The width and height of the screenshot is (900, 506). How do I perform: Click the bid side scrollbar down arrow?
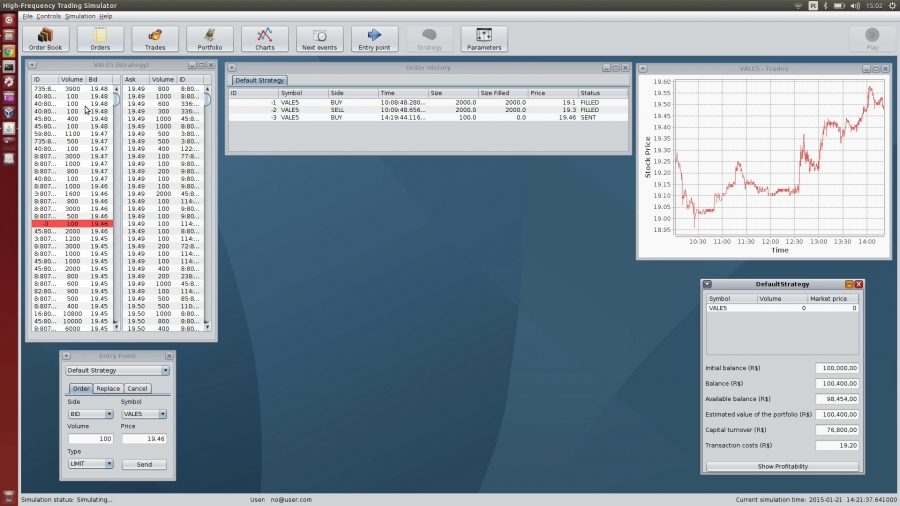[116, 327]
